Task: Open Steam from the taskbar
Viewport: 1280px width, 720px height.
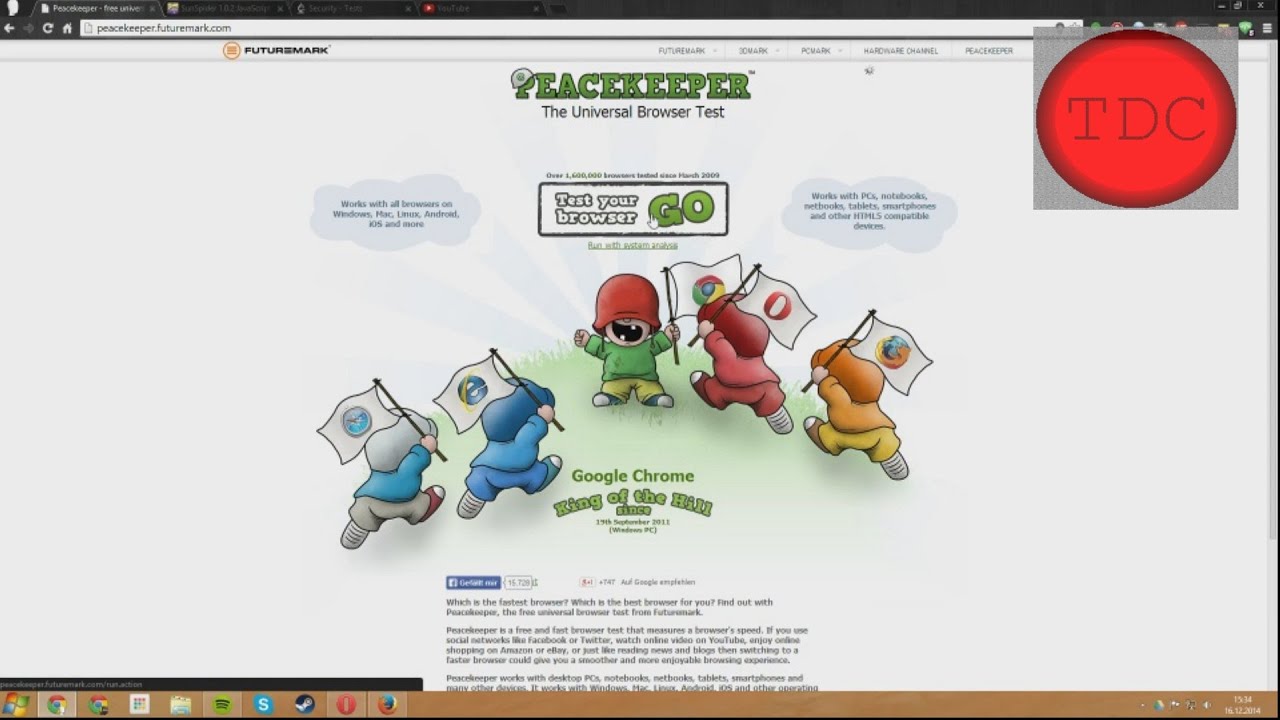Action: 304,705
